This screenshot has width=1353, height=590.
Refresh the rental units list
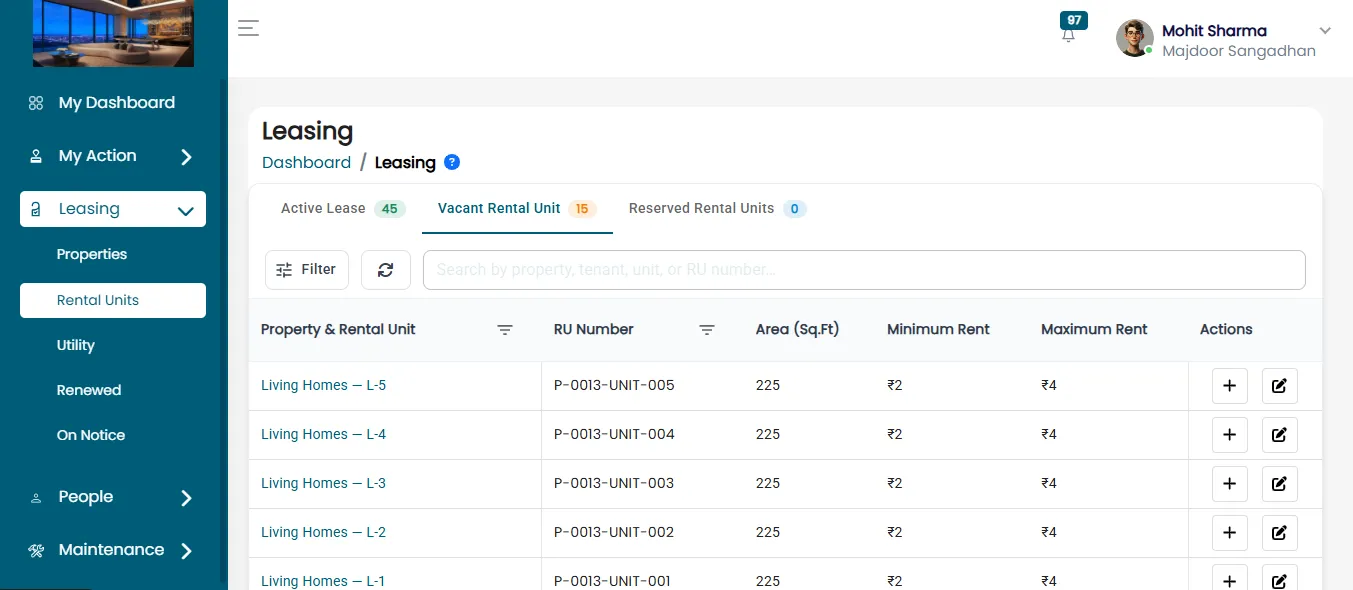pyautogui.click(x=386, y=270)
